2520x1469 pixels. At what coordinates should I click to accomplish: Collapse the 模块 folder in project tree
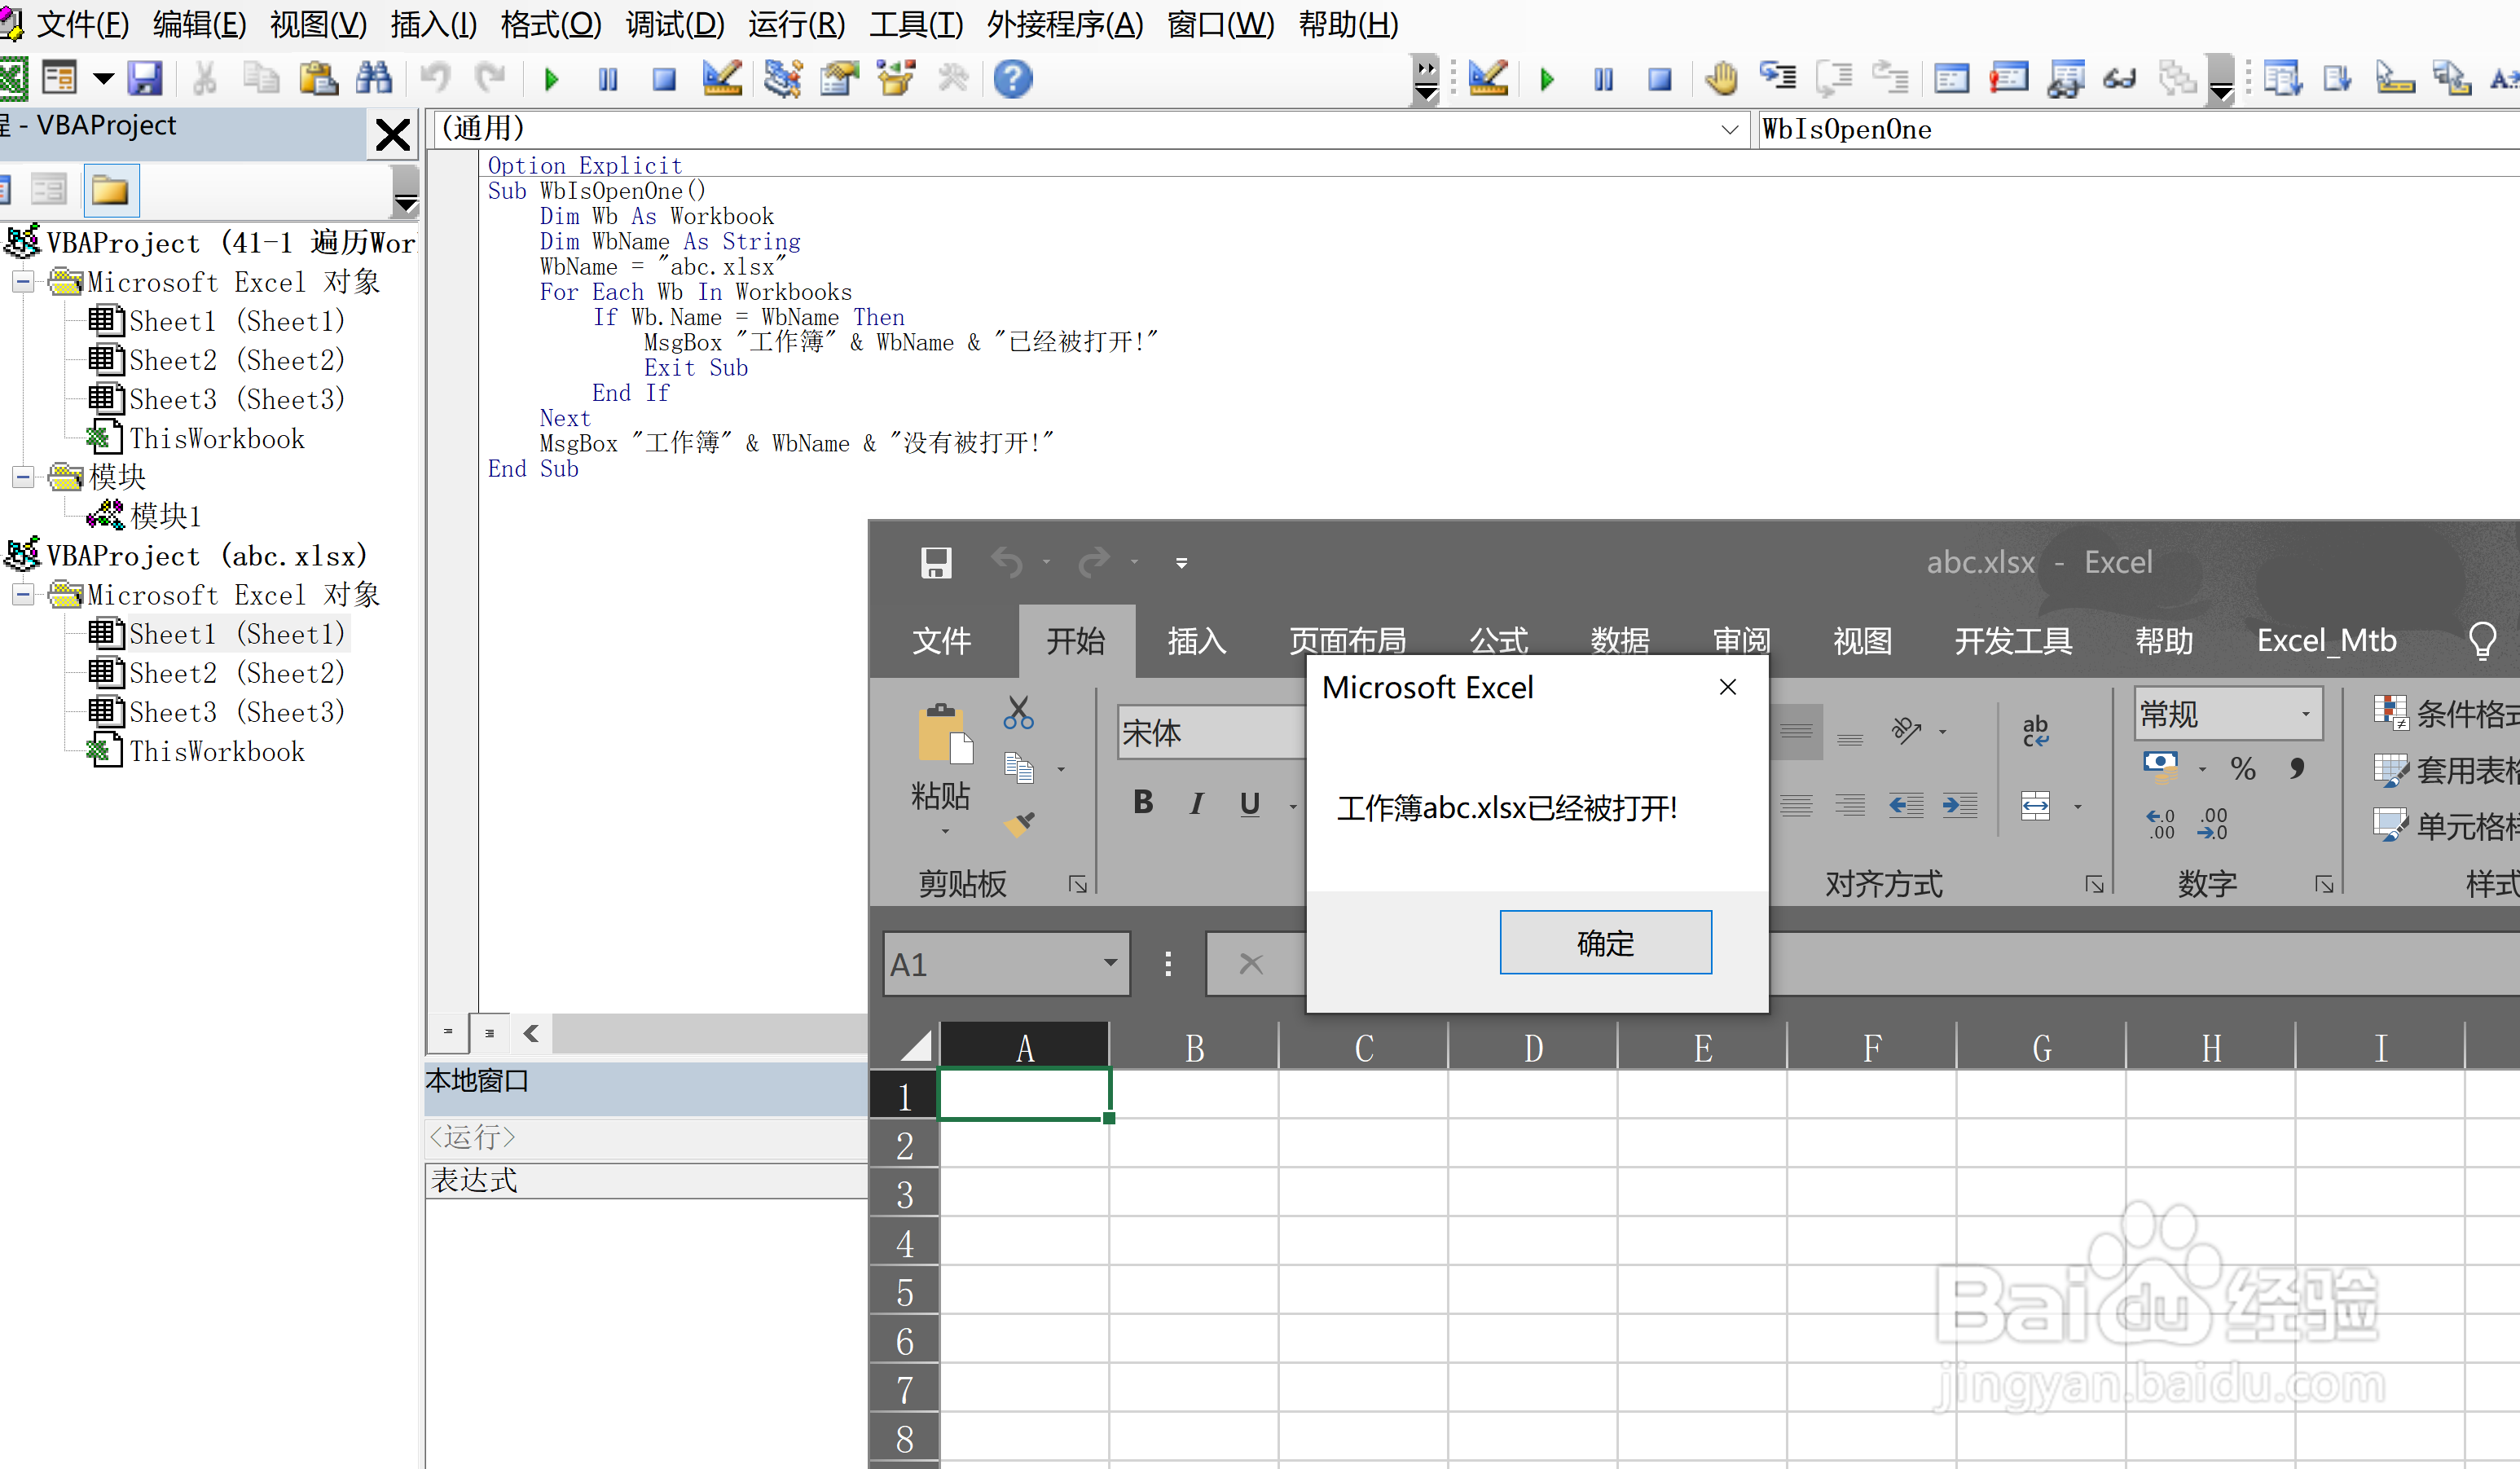pyautogui.click(x=22, y=477)
